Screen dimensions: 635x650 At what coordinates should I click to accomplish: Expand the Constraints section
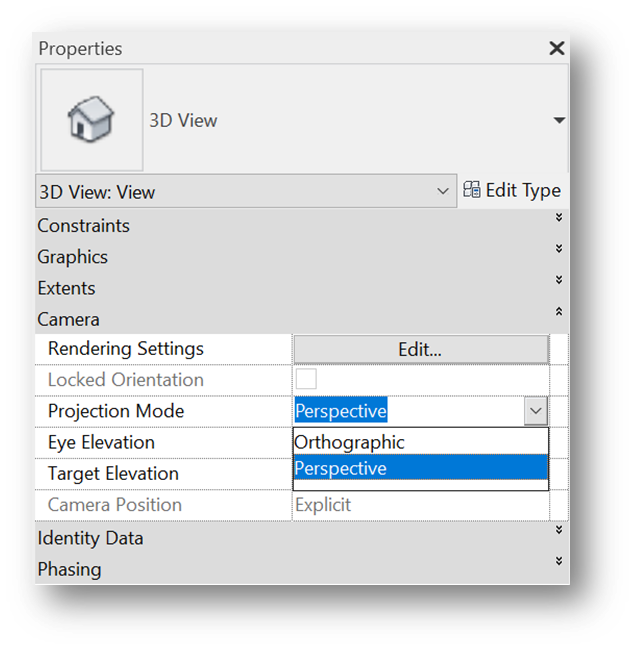(559, 217)
